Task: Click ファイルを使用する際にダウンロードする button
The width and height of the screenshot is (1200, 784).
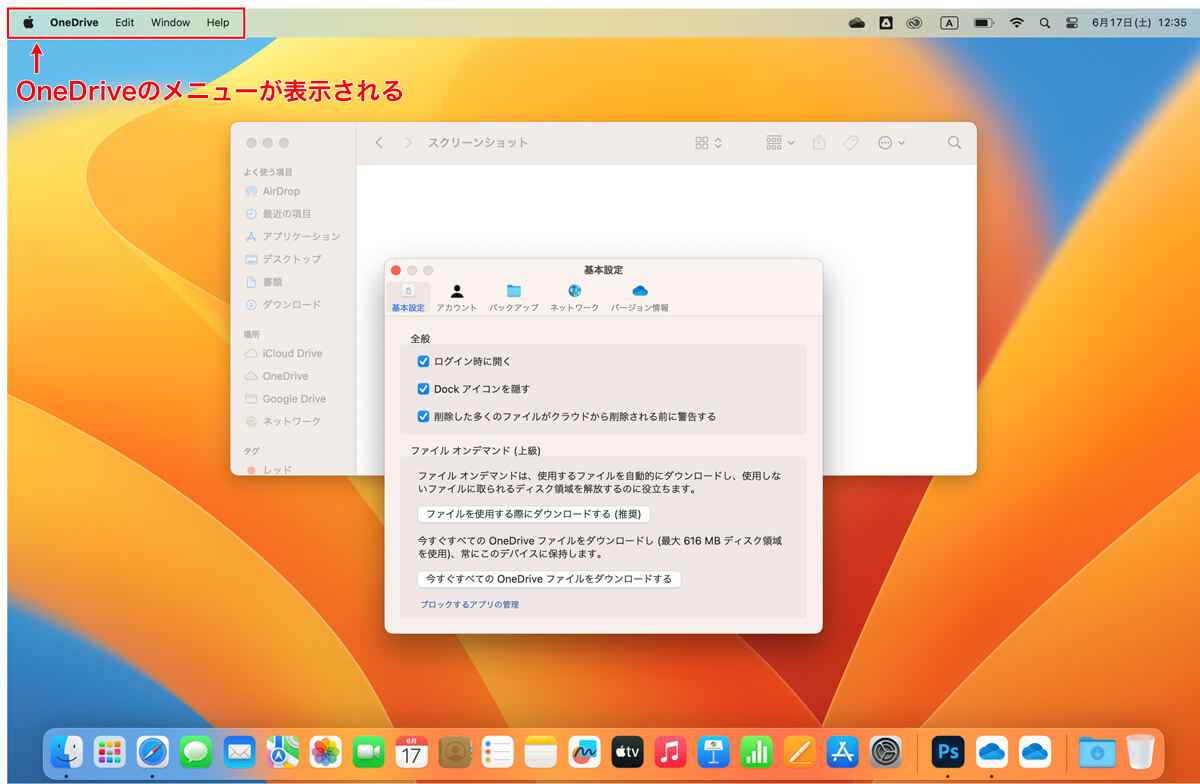Action: pos(534,514)
